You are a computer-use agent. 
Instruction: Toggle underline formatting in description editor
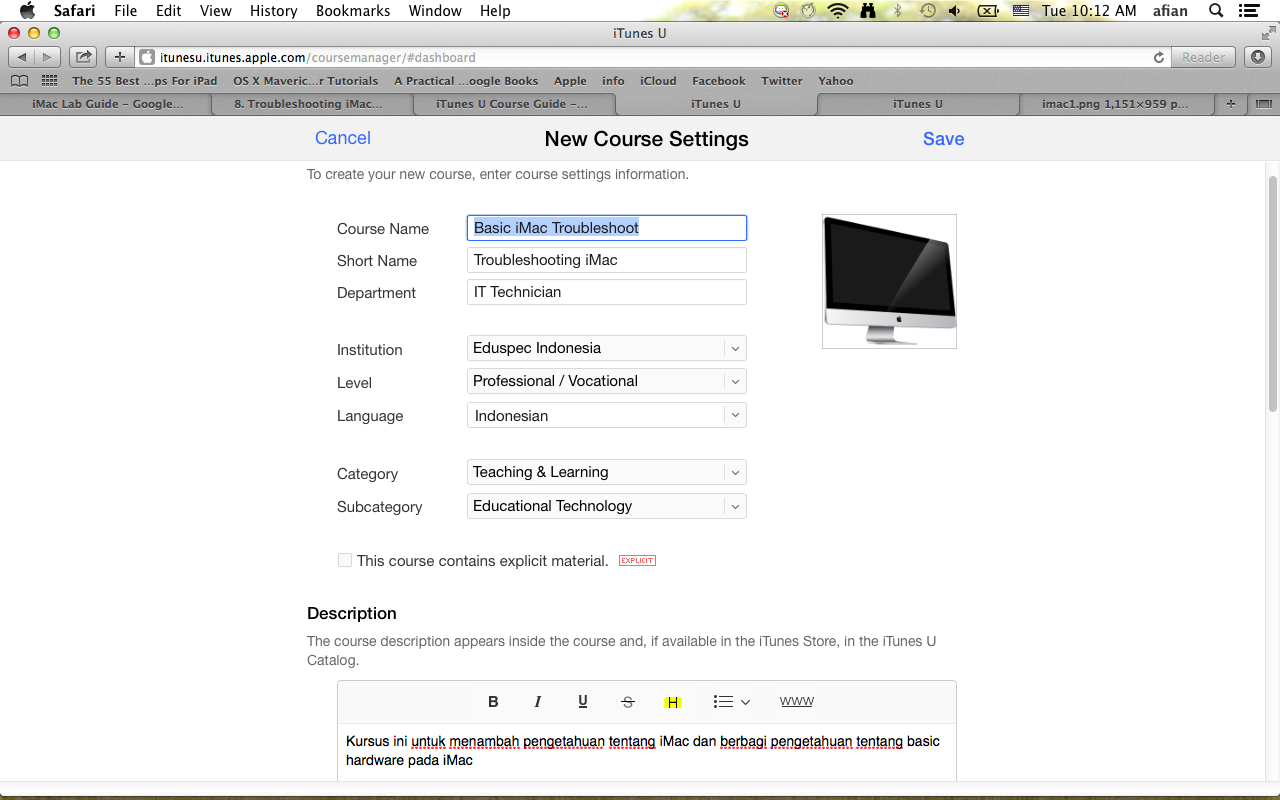point(583,702)
